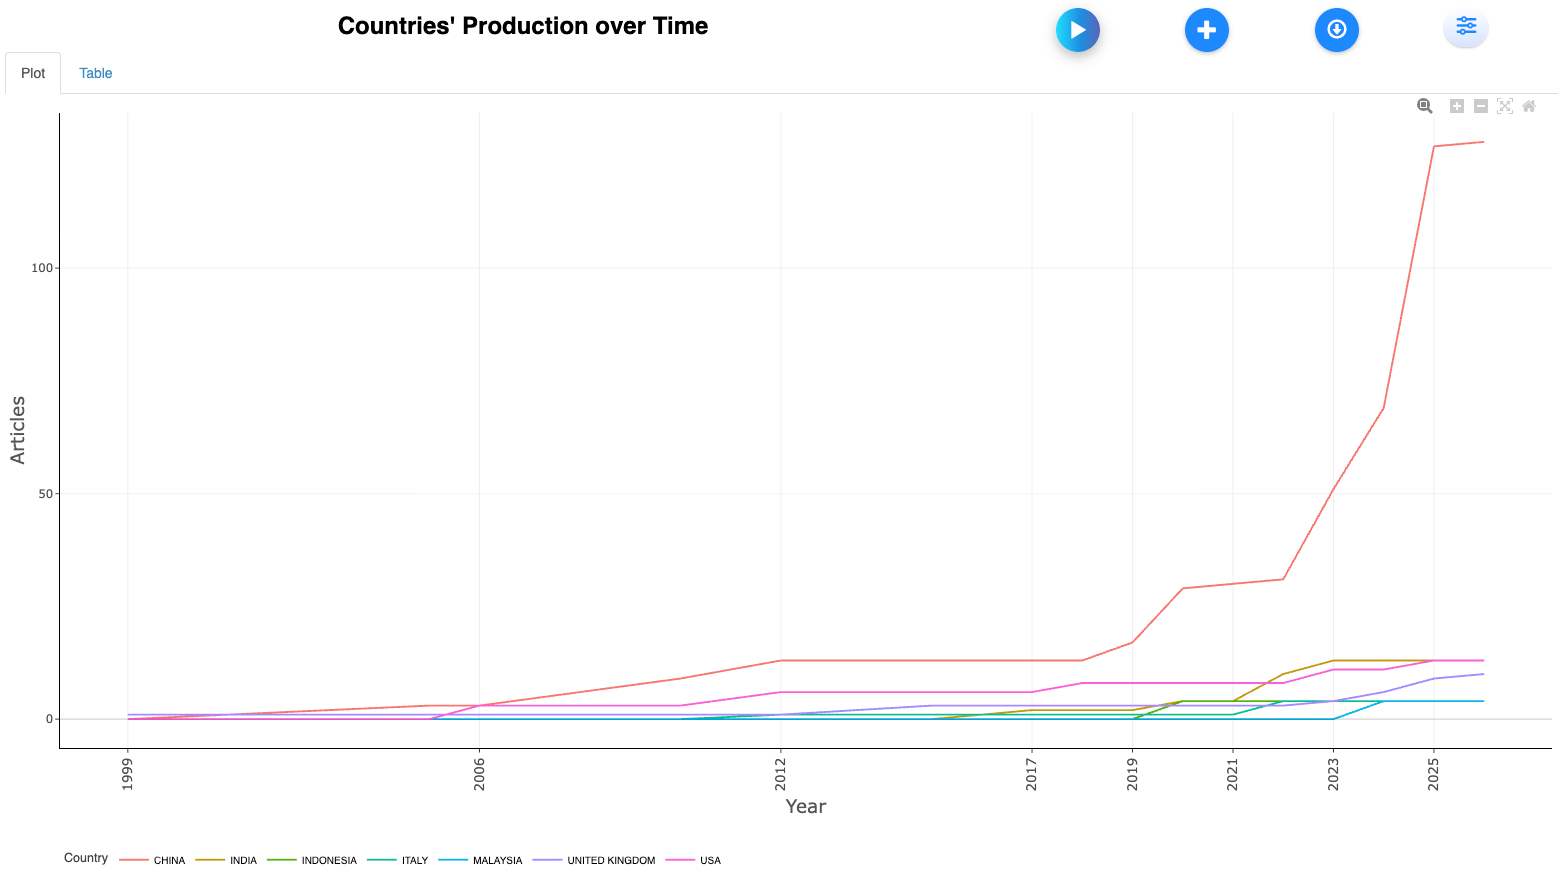Click the 2025 tick label on Year axis
Viewport: 1558px width, 871px height.
pyautogui.click(x=1434, y=774)
